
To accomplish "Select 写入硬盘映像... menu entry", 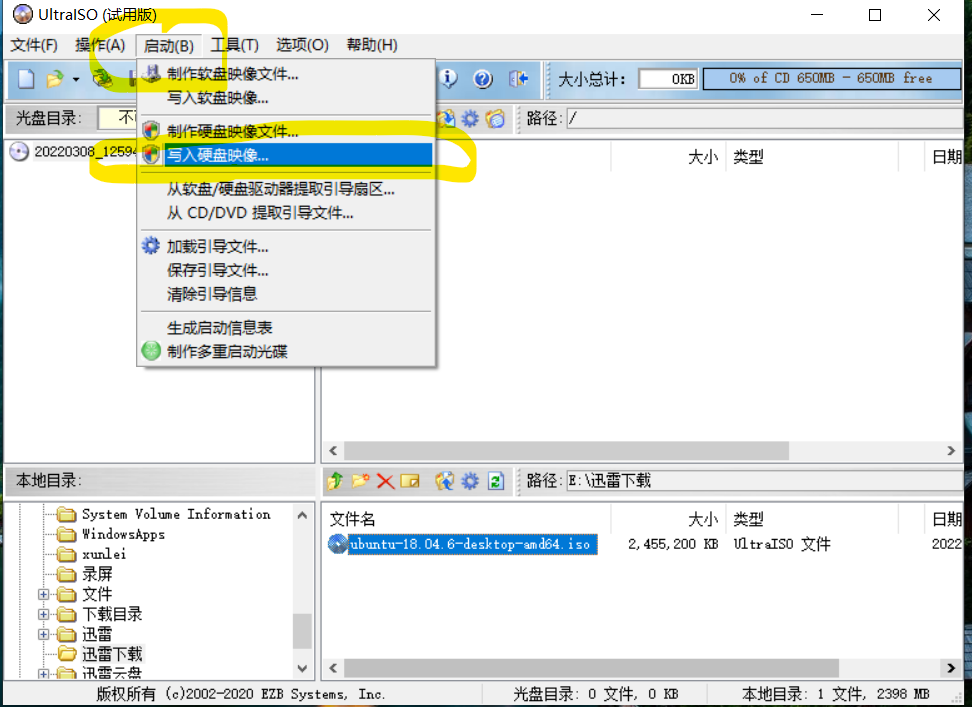I will pyautogui.click(x=286, y=155).
